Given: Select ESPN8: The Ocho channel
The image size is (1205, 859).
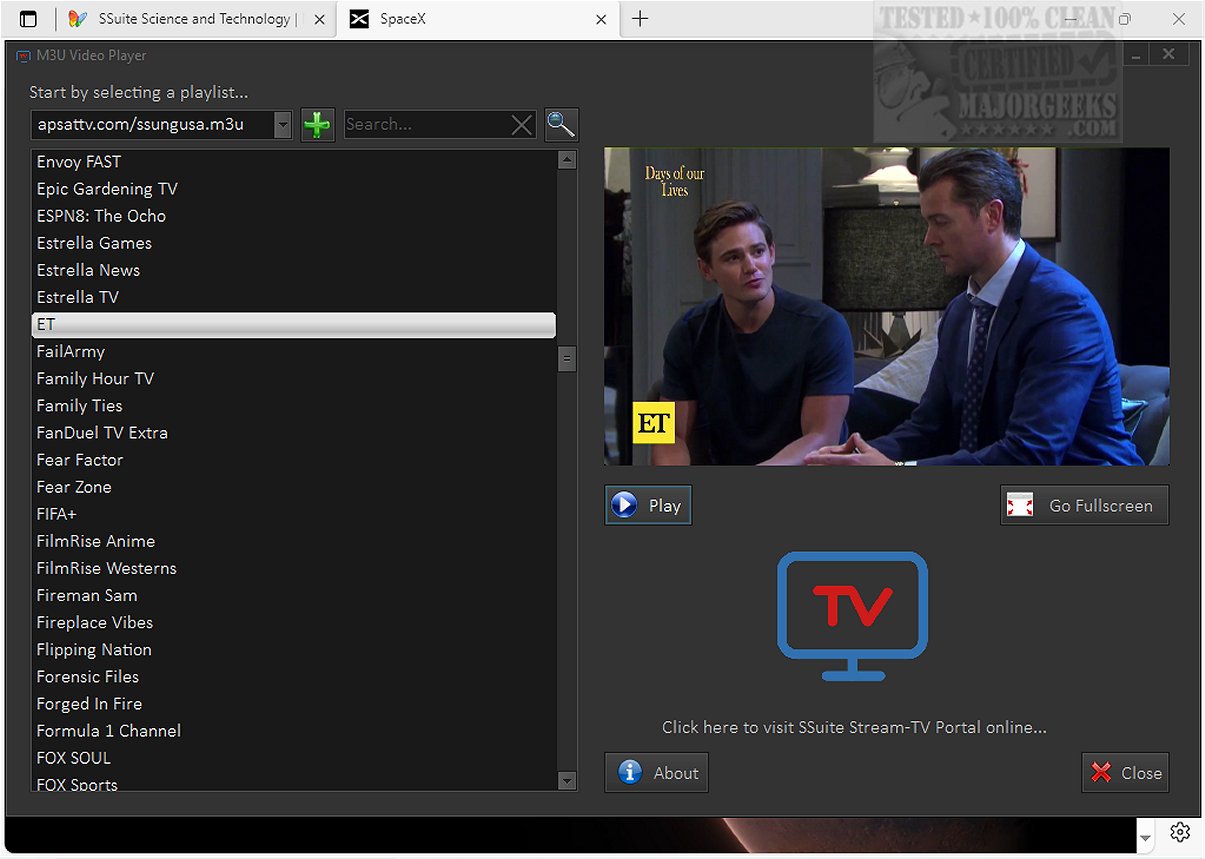Looking at the screenshot, I should [294, 216].
